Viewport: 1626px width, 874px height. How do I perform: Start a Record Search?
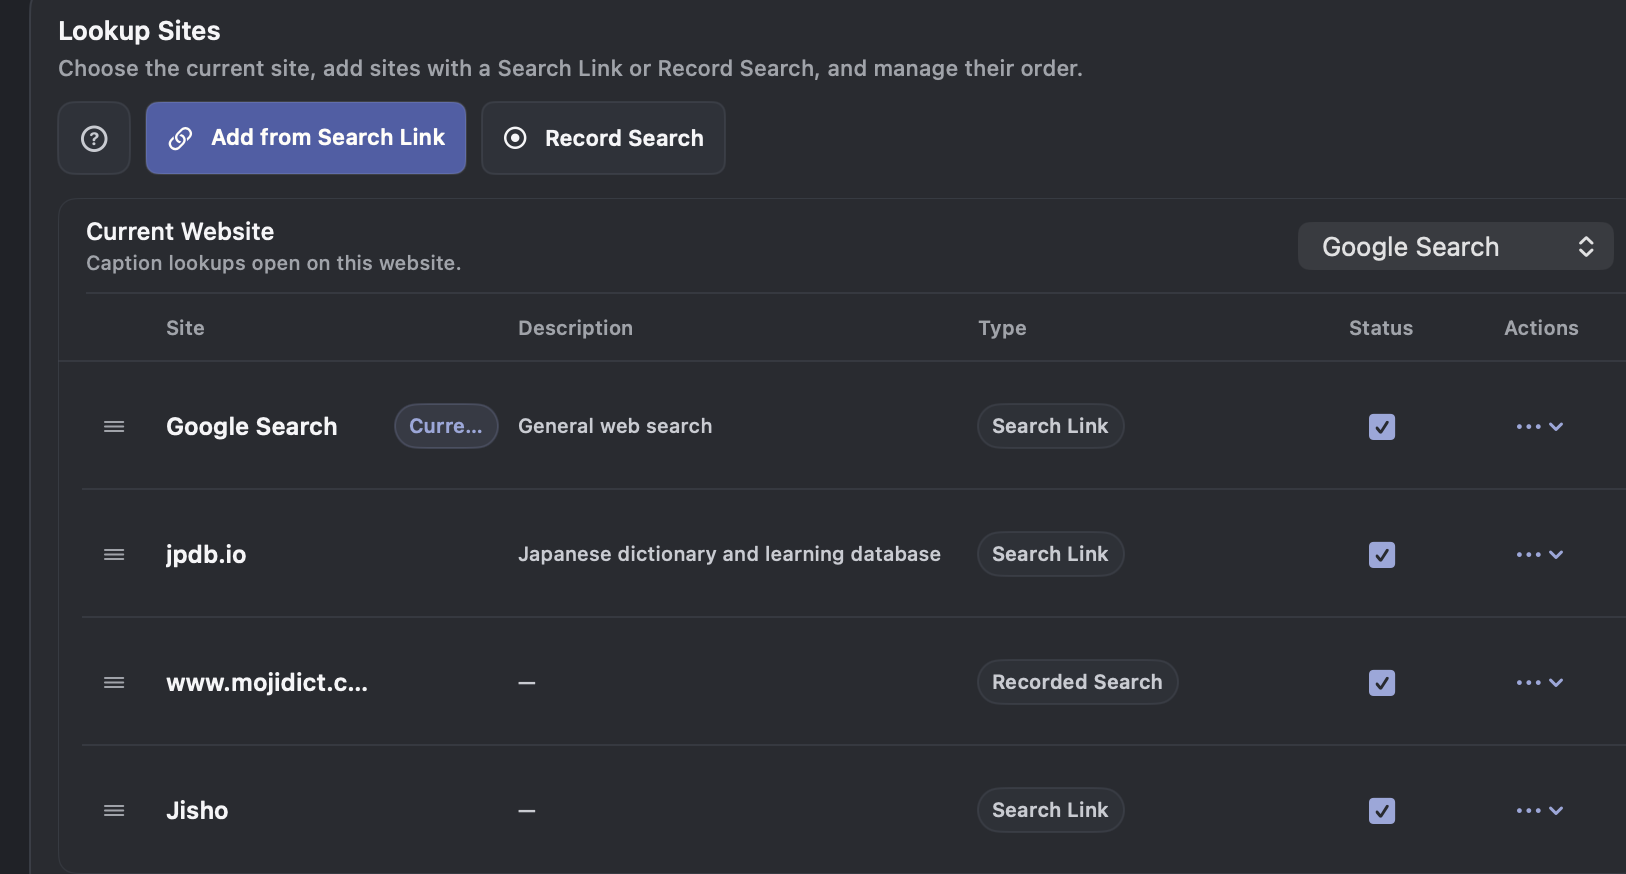[603, 138]
